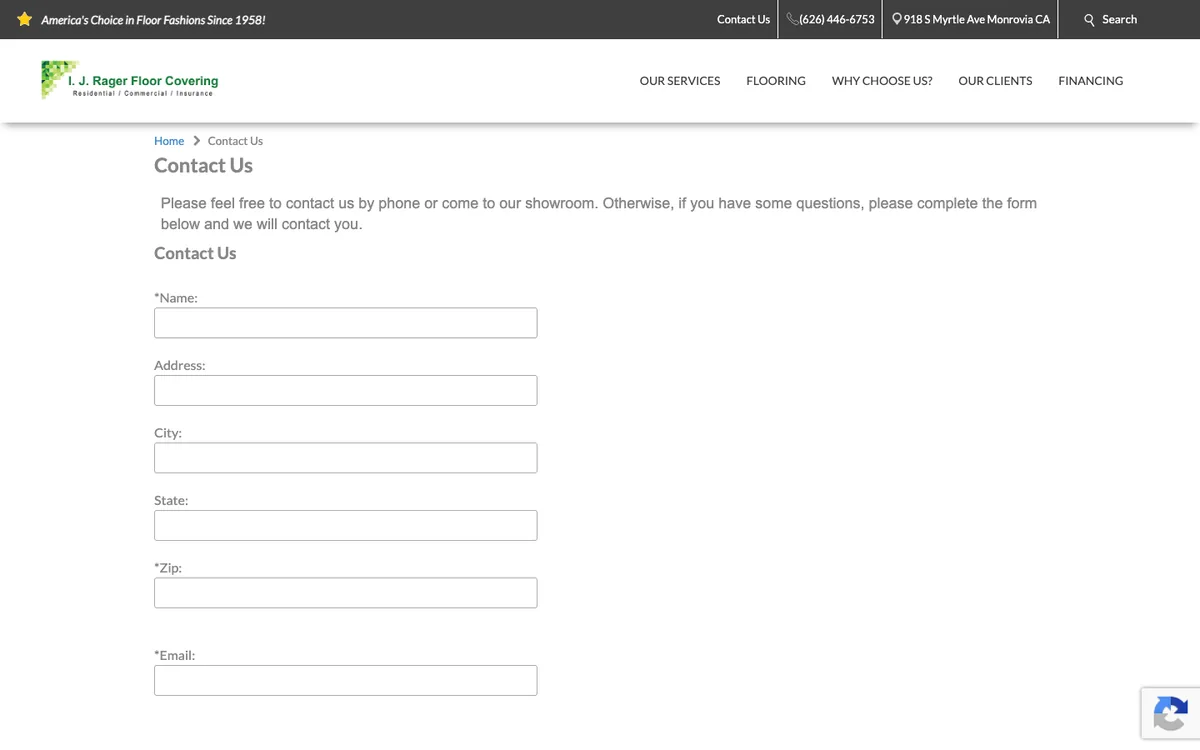Click the America's Choice in Floor Fashions tagline
Image resolution: width=1200 pixels, height=750 pixels.
pos(153,20)
